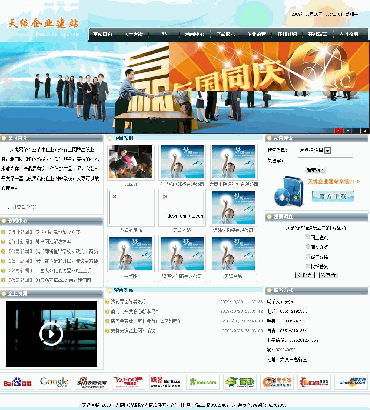Select the second poll radio option

coord(308,247)
